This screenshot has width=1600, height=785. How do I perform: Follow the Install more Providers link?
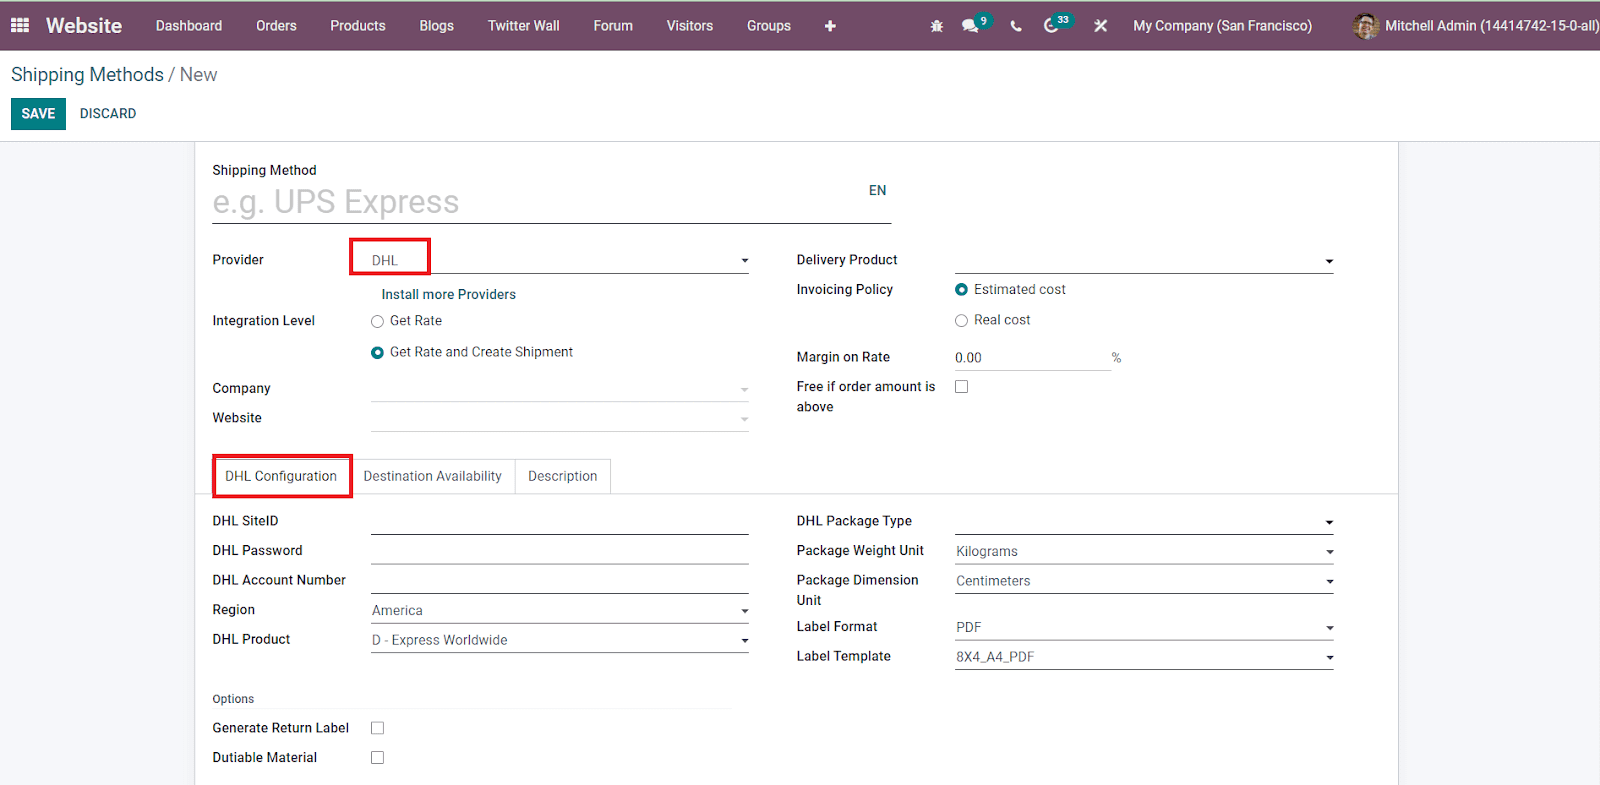(x=449, y=295)
